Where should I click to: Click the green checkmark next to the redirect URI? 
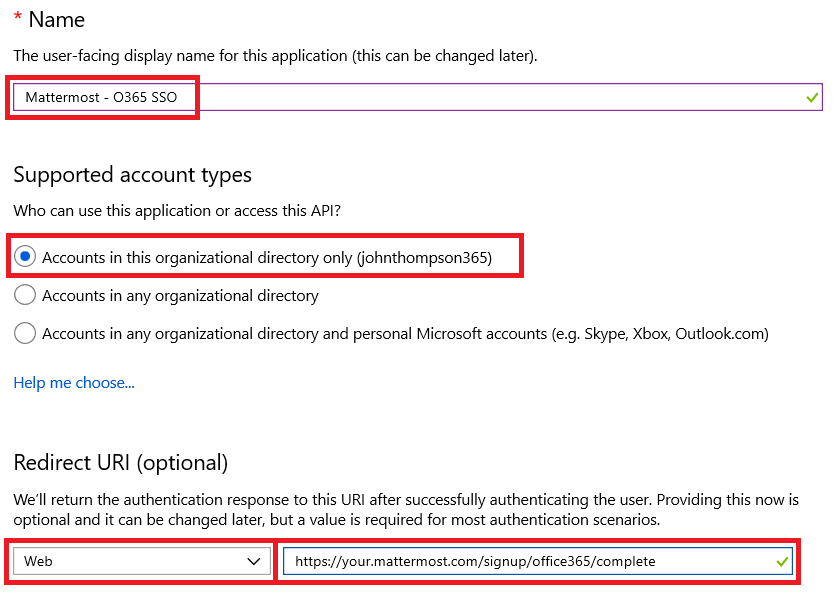780,561
